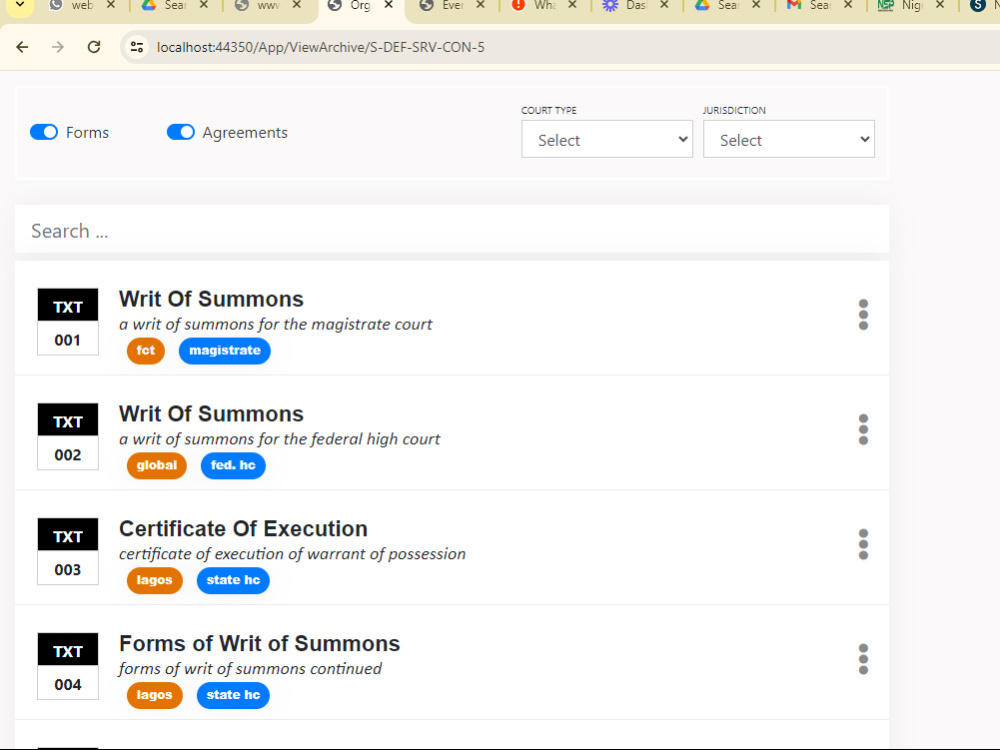Open Writ Of Summons magistrate court title
1000x750 pixels.
click(x=211, y=299)
